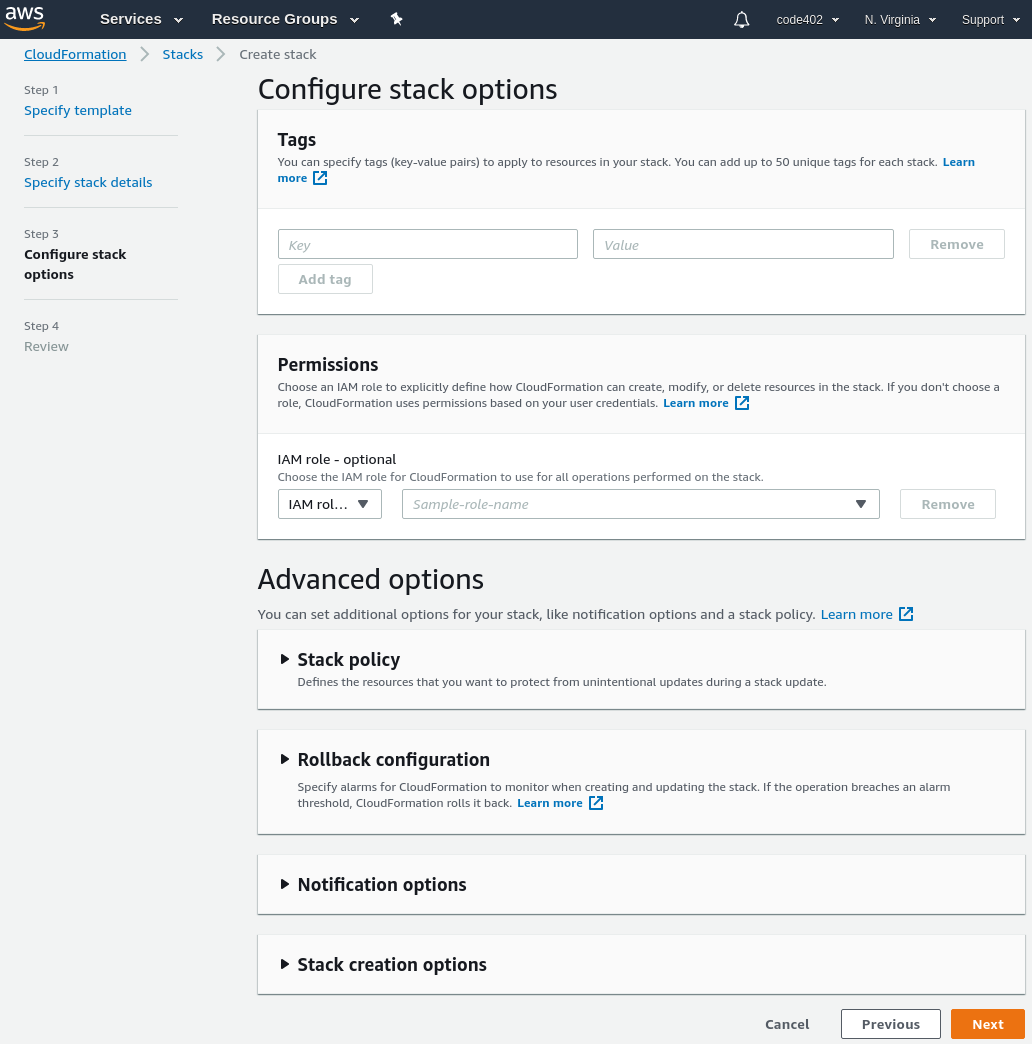Open the N. Virginia region menu

[900, 20]
